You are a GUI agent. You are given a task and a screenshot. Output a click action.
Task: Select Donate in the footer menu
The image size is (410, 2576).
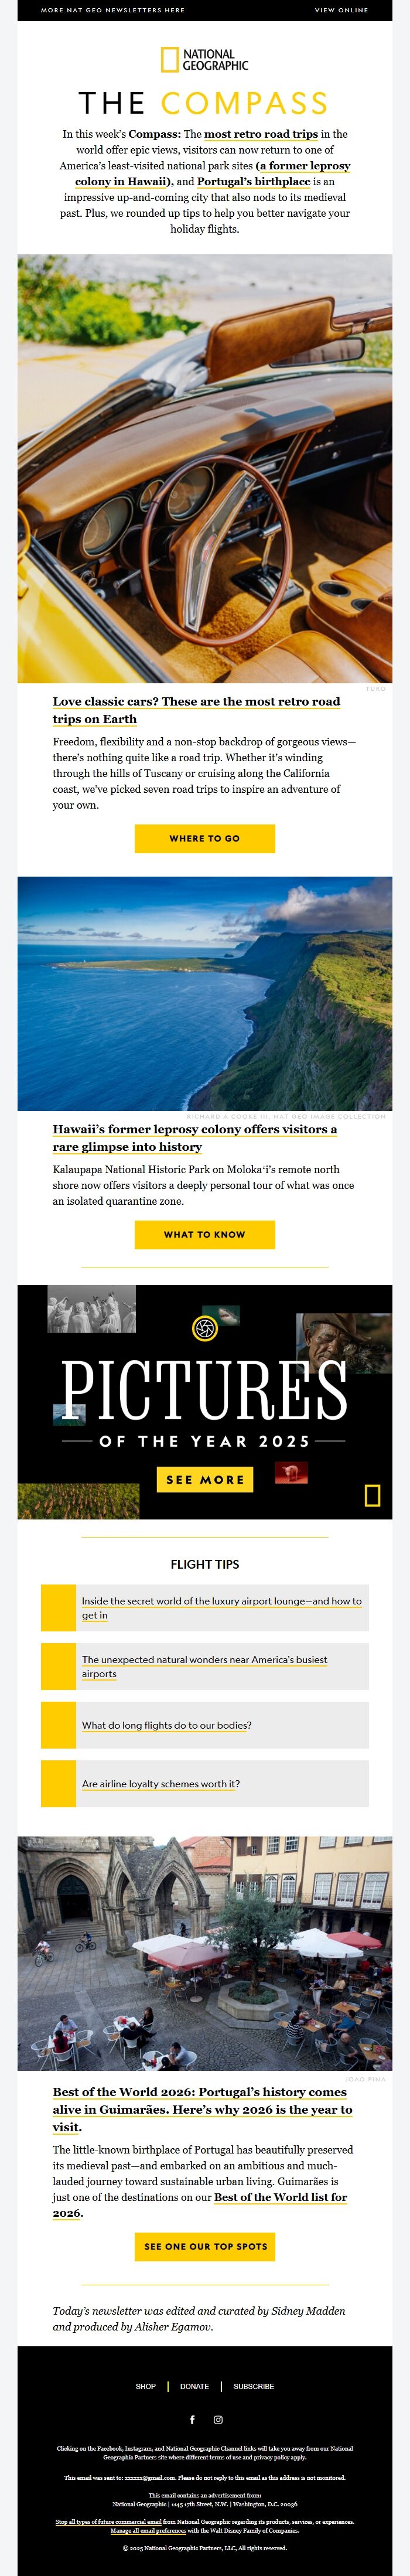point(194,2386)
